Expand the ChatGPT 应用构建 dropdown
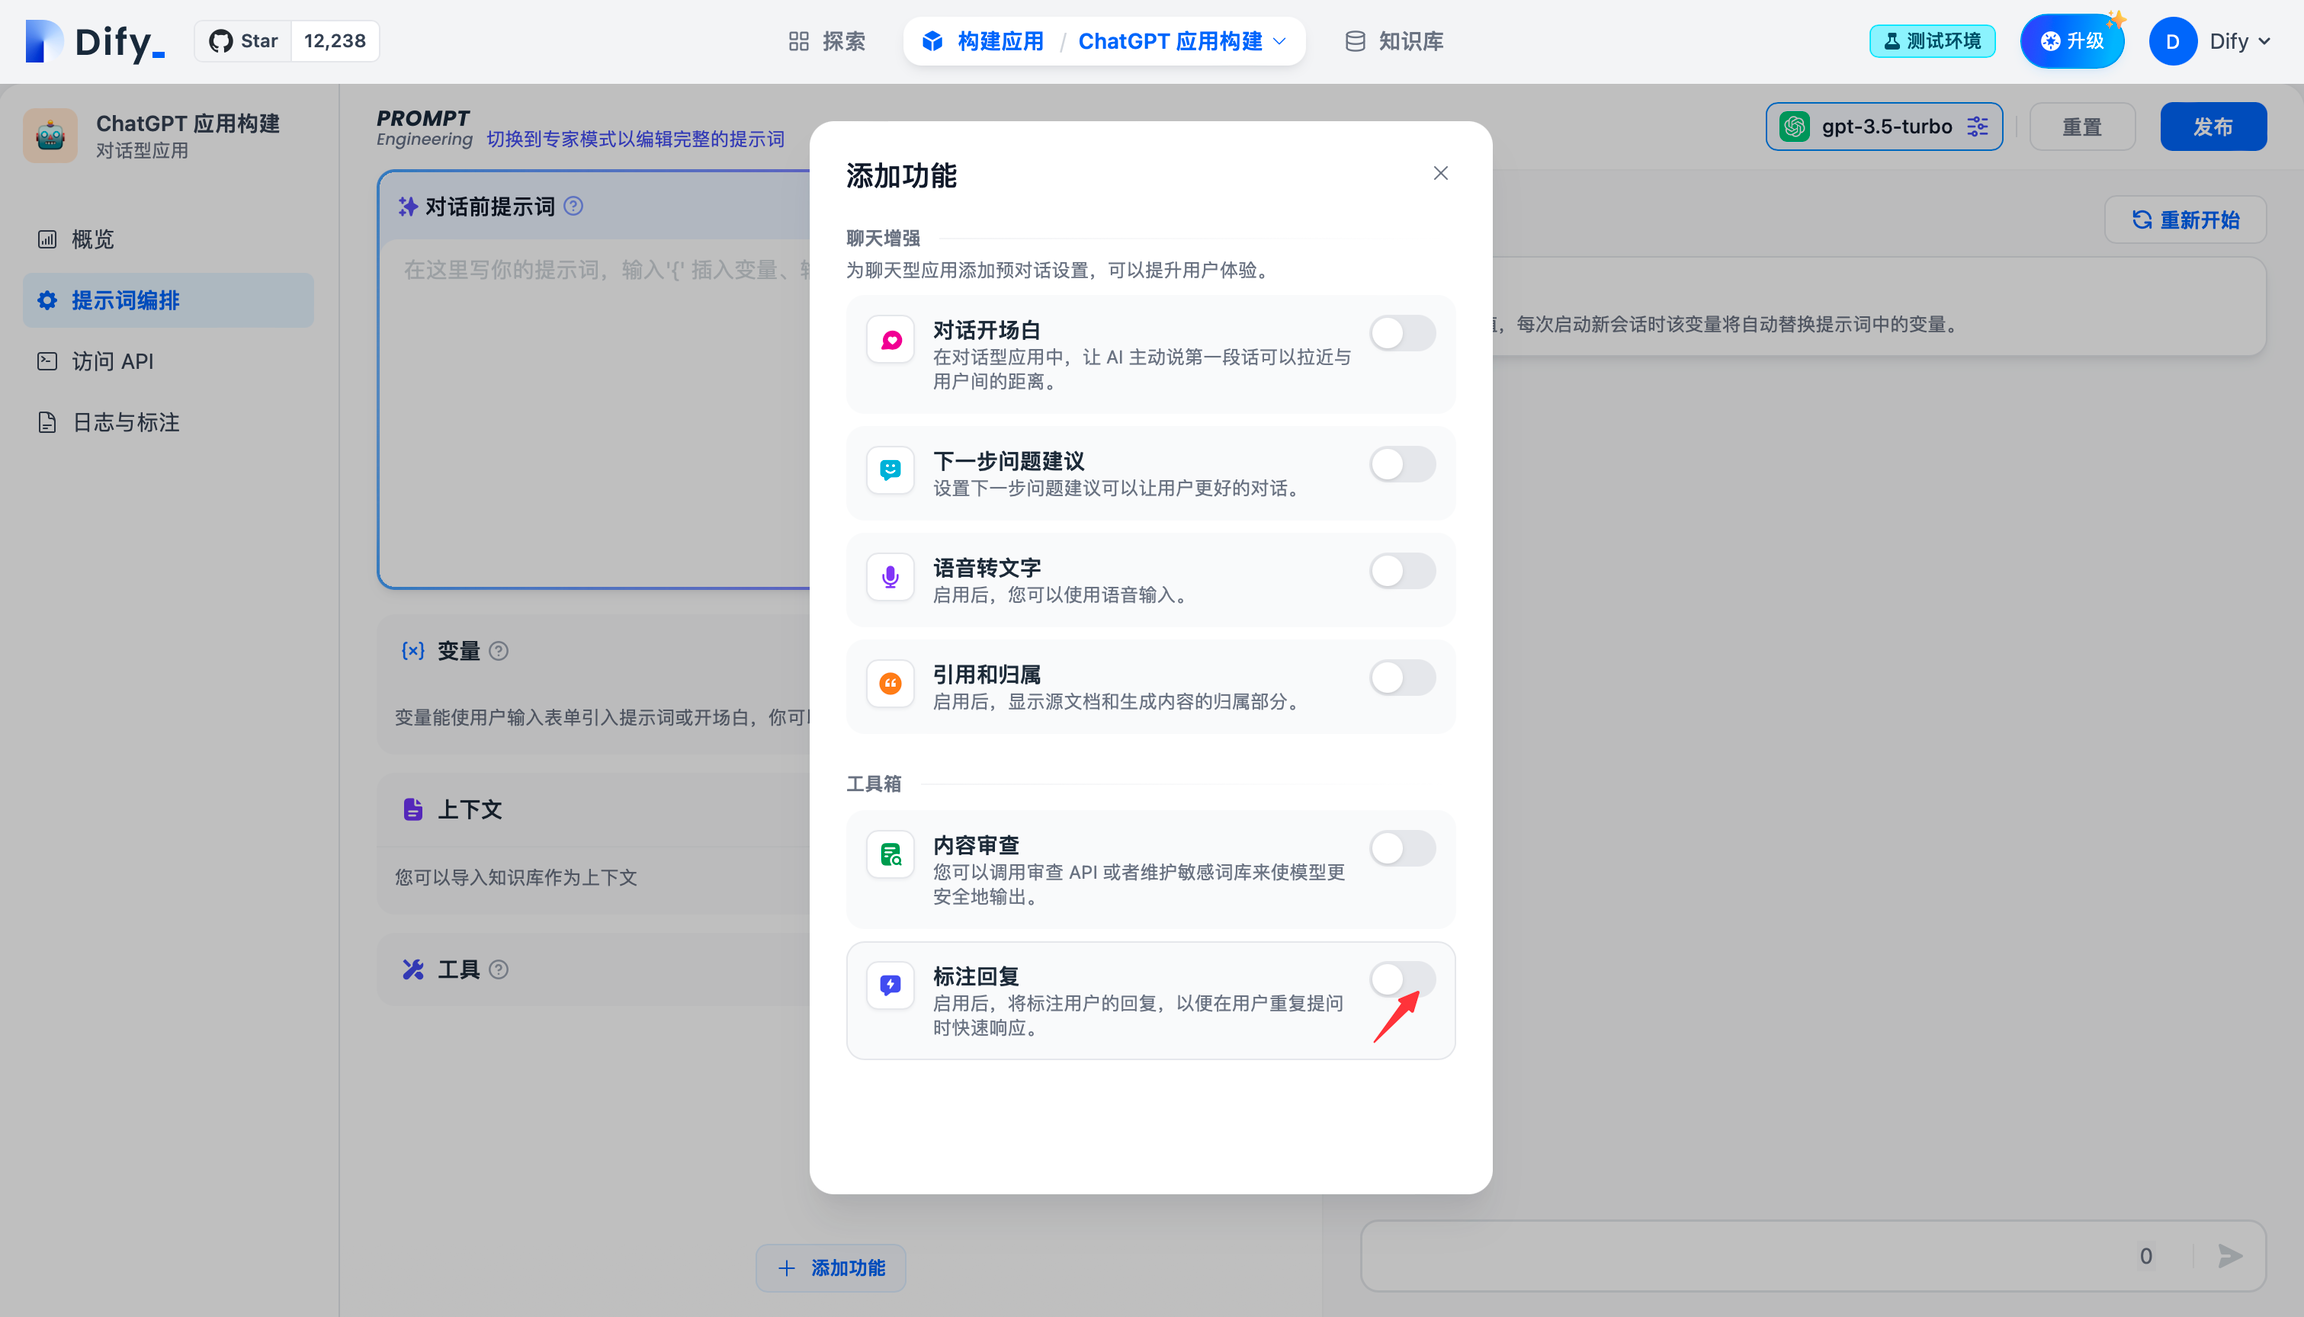Image resolution: width=2304 pixels, height=1317 pixels. coord(1281,41)
